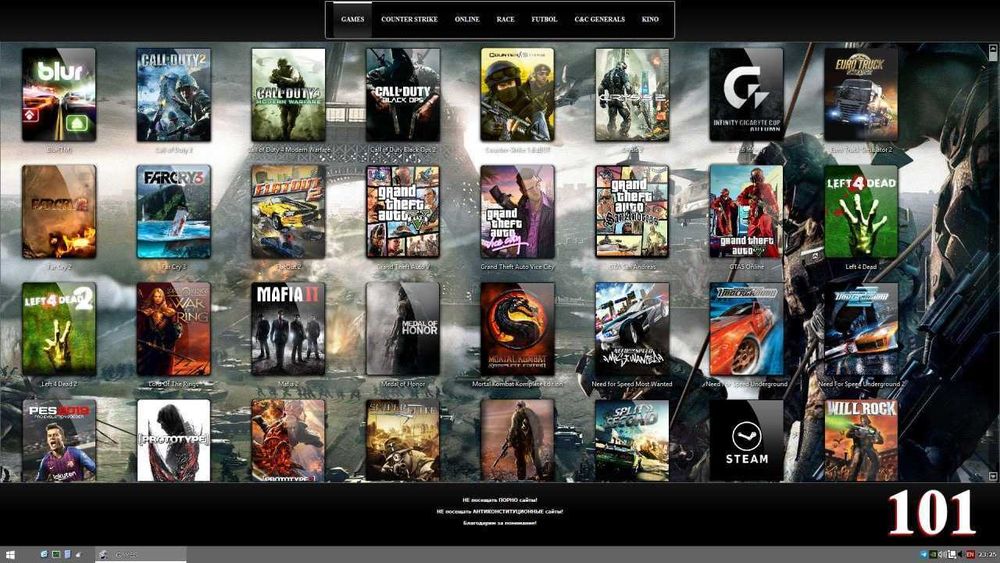Start the FlatOut 2 game

click(x=288, y=212)
